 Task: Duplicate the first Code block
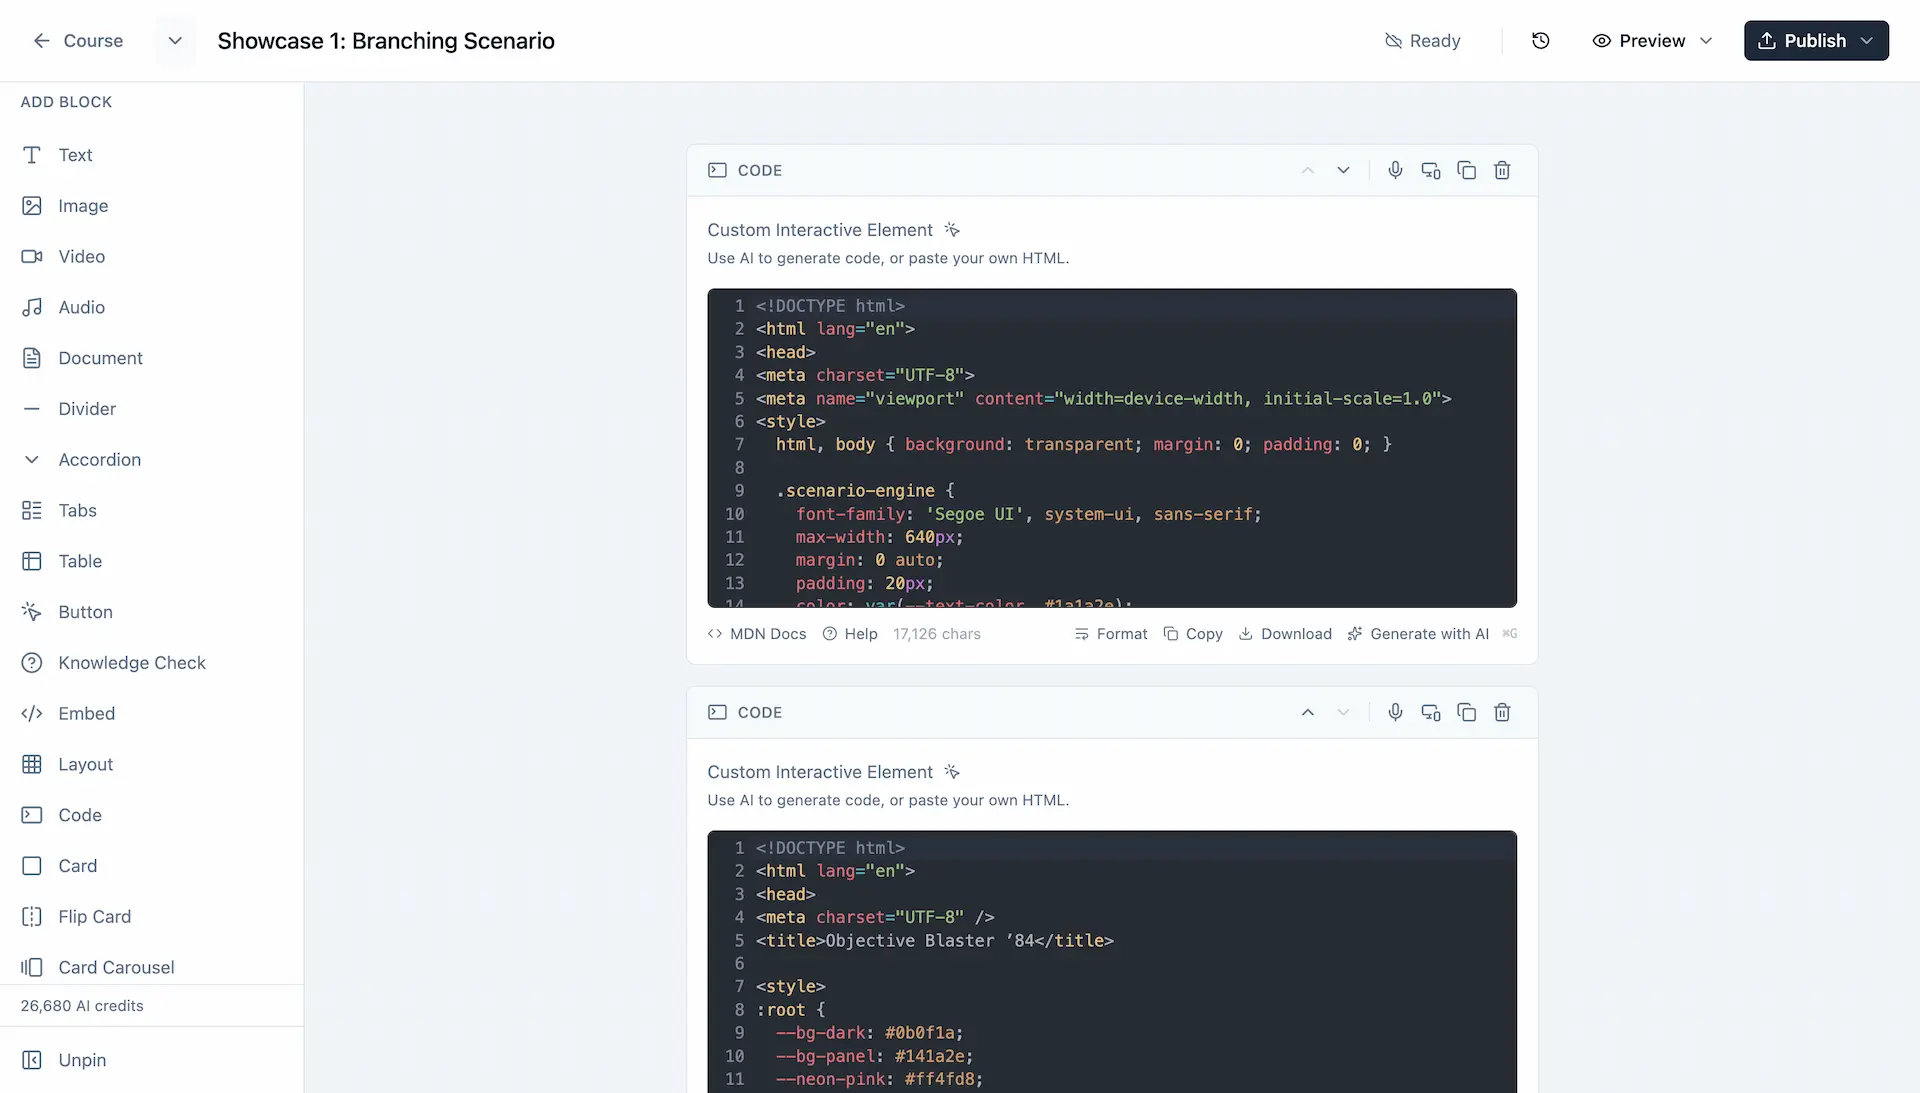click(1466, 170)
